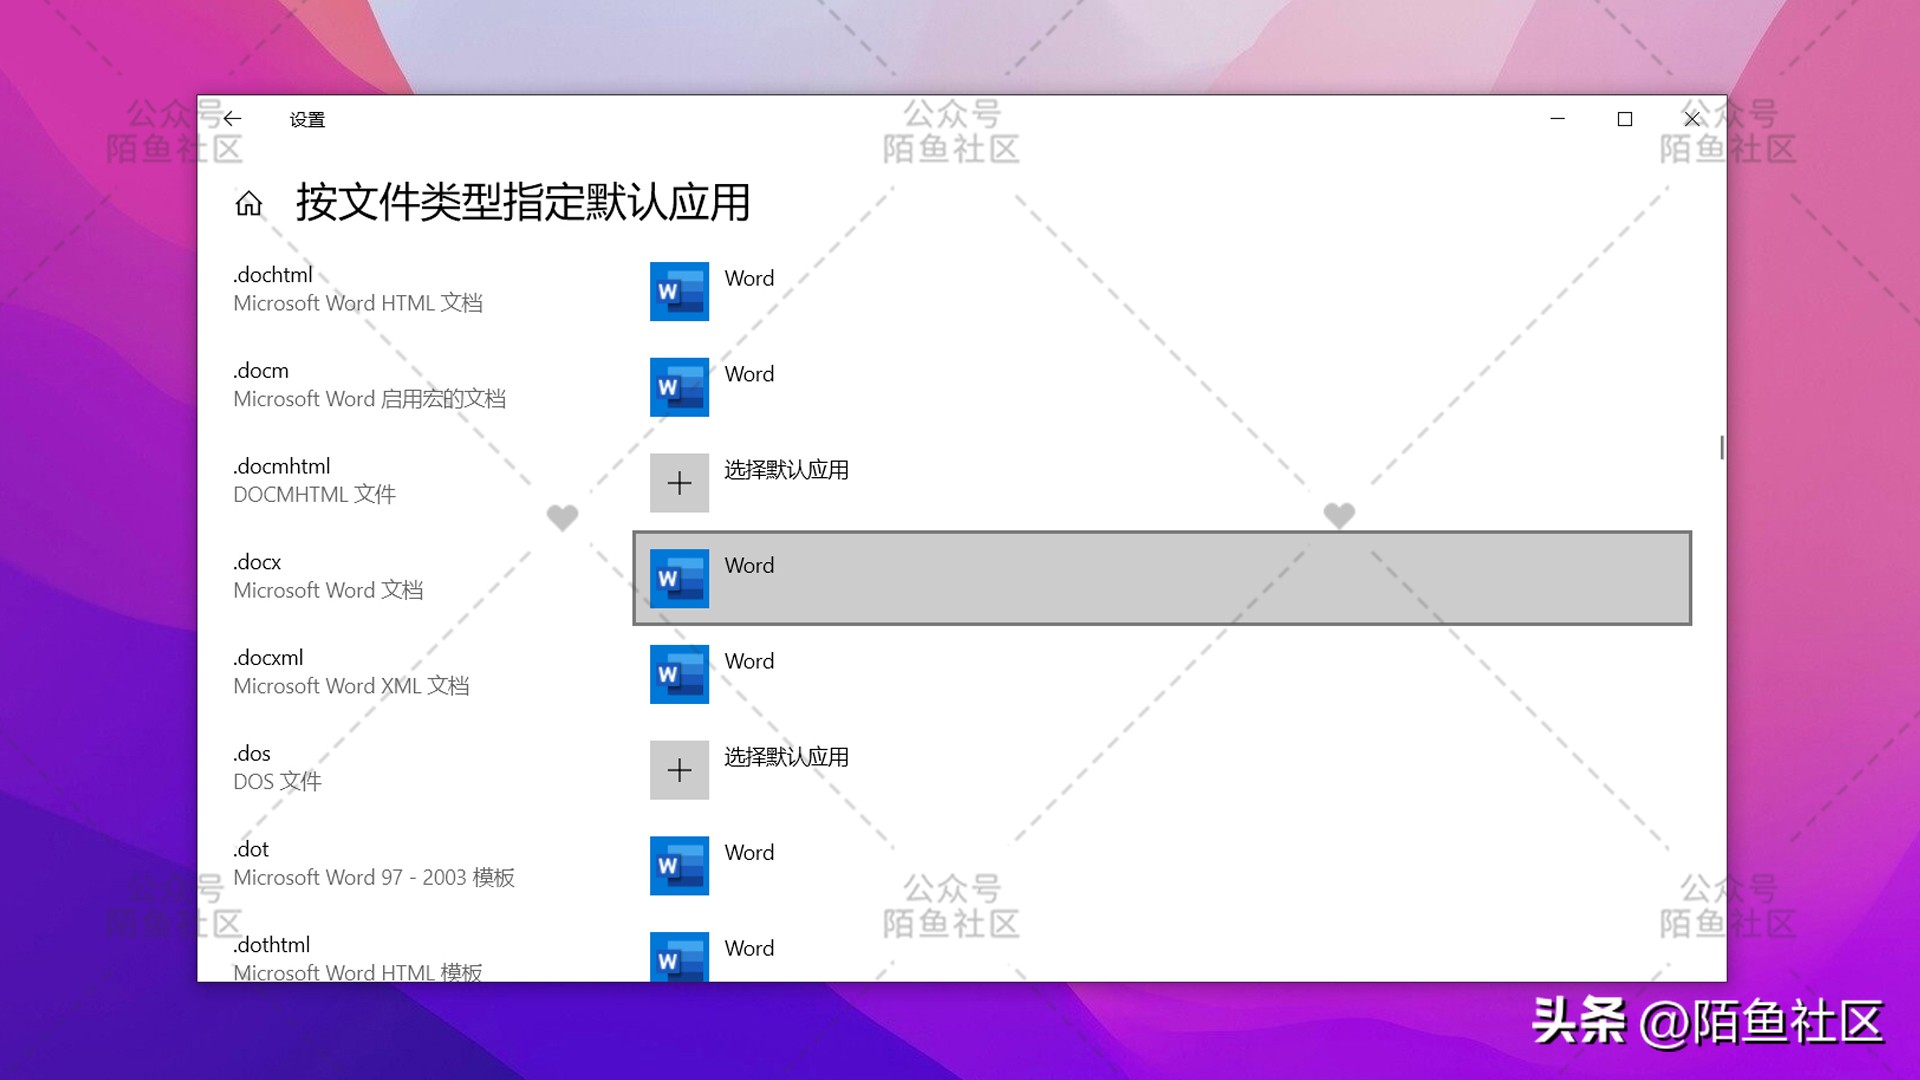
Task: Change the .docm default via Word label
Action: pyautogui.click(x=749, y=374)
